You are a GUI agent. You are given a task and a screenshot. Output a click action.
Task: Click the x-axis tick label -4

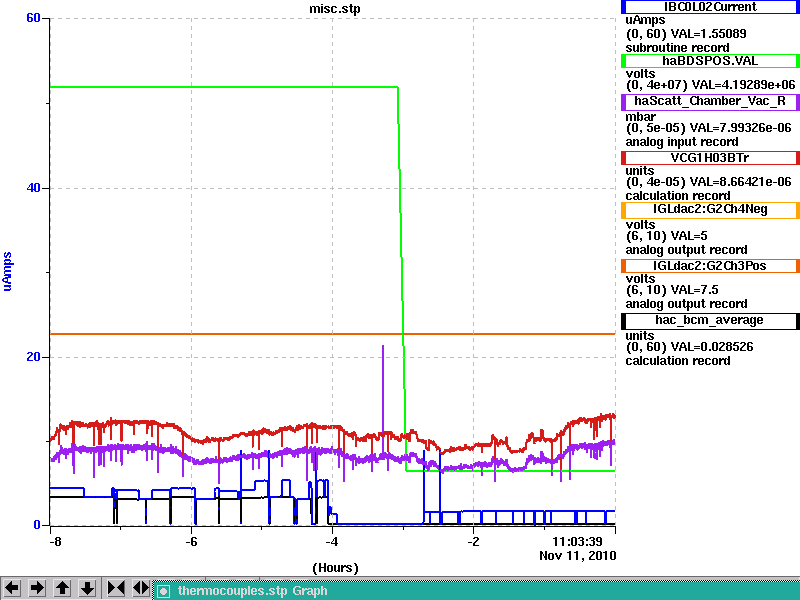(332, 541)
